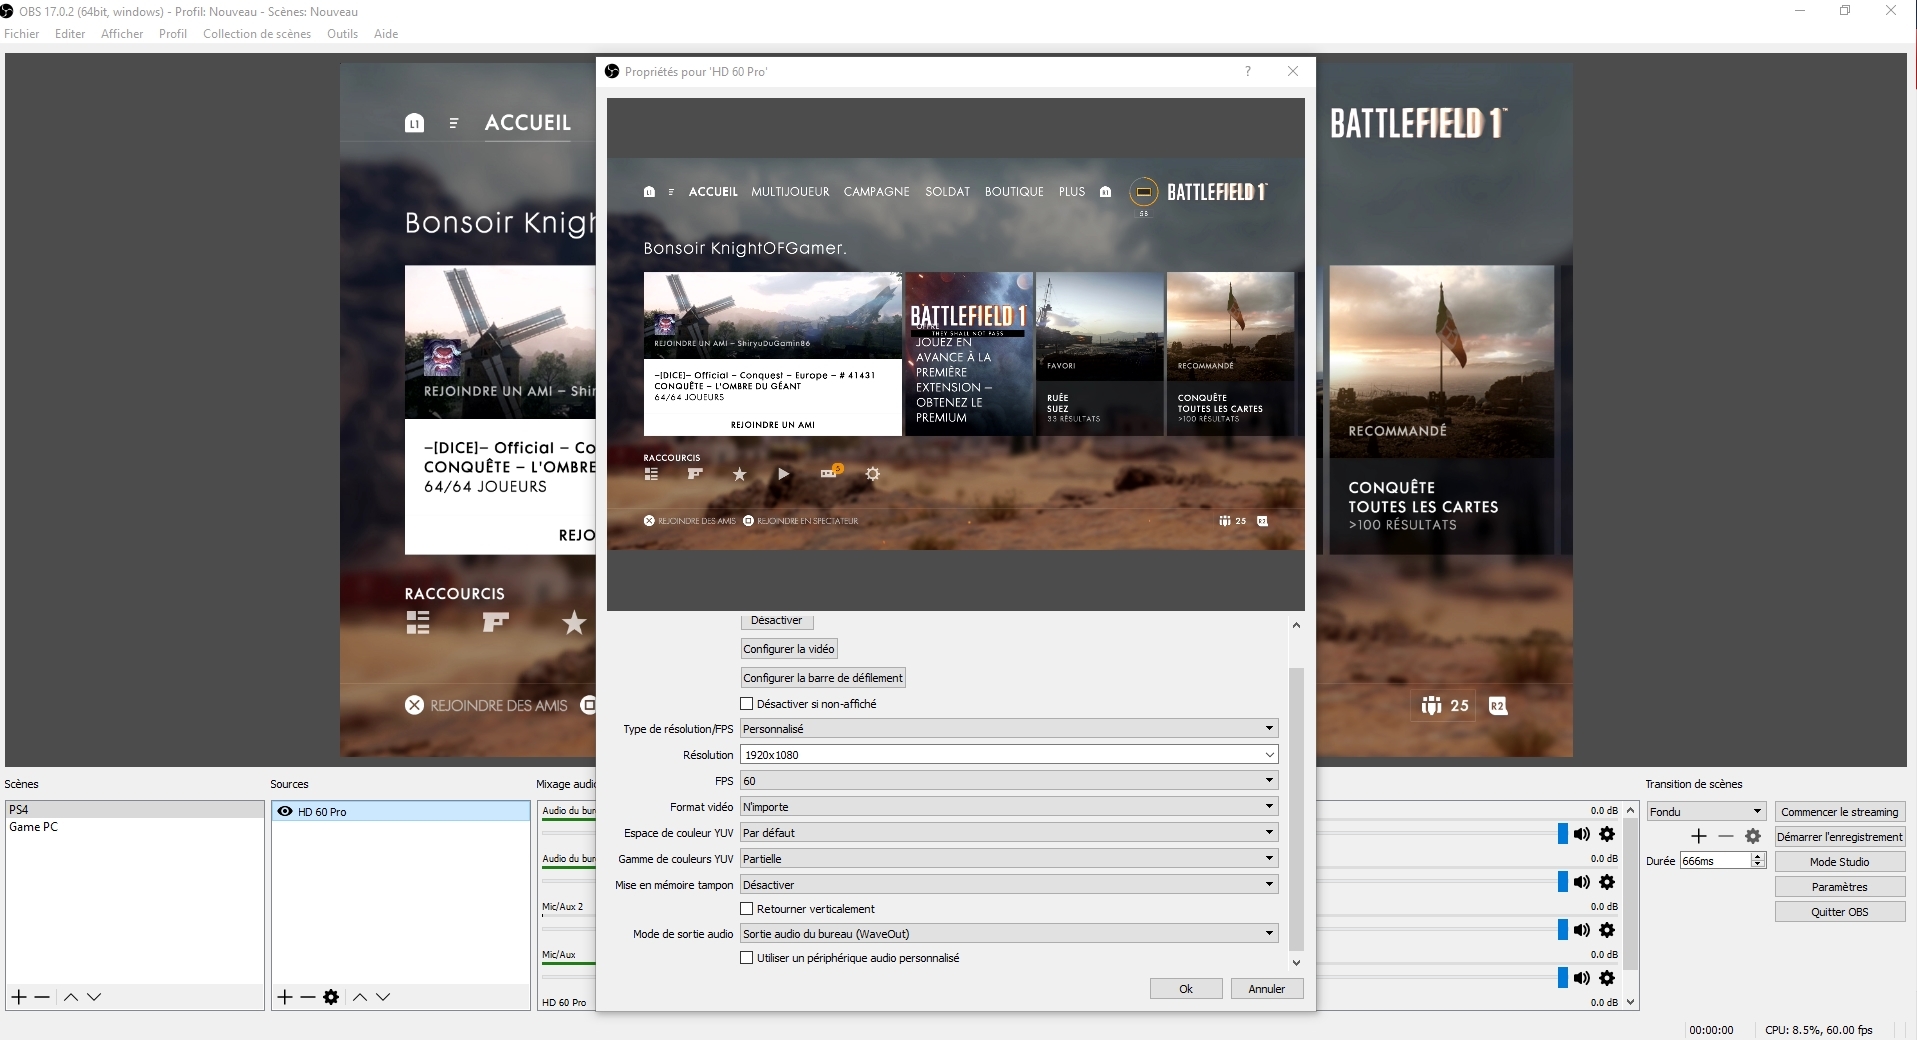Open source properties via the Sources gear icon
Image resolution: width=1917 pixels, height=1040 pixels.
331,997
